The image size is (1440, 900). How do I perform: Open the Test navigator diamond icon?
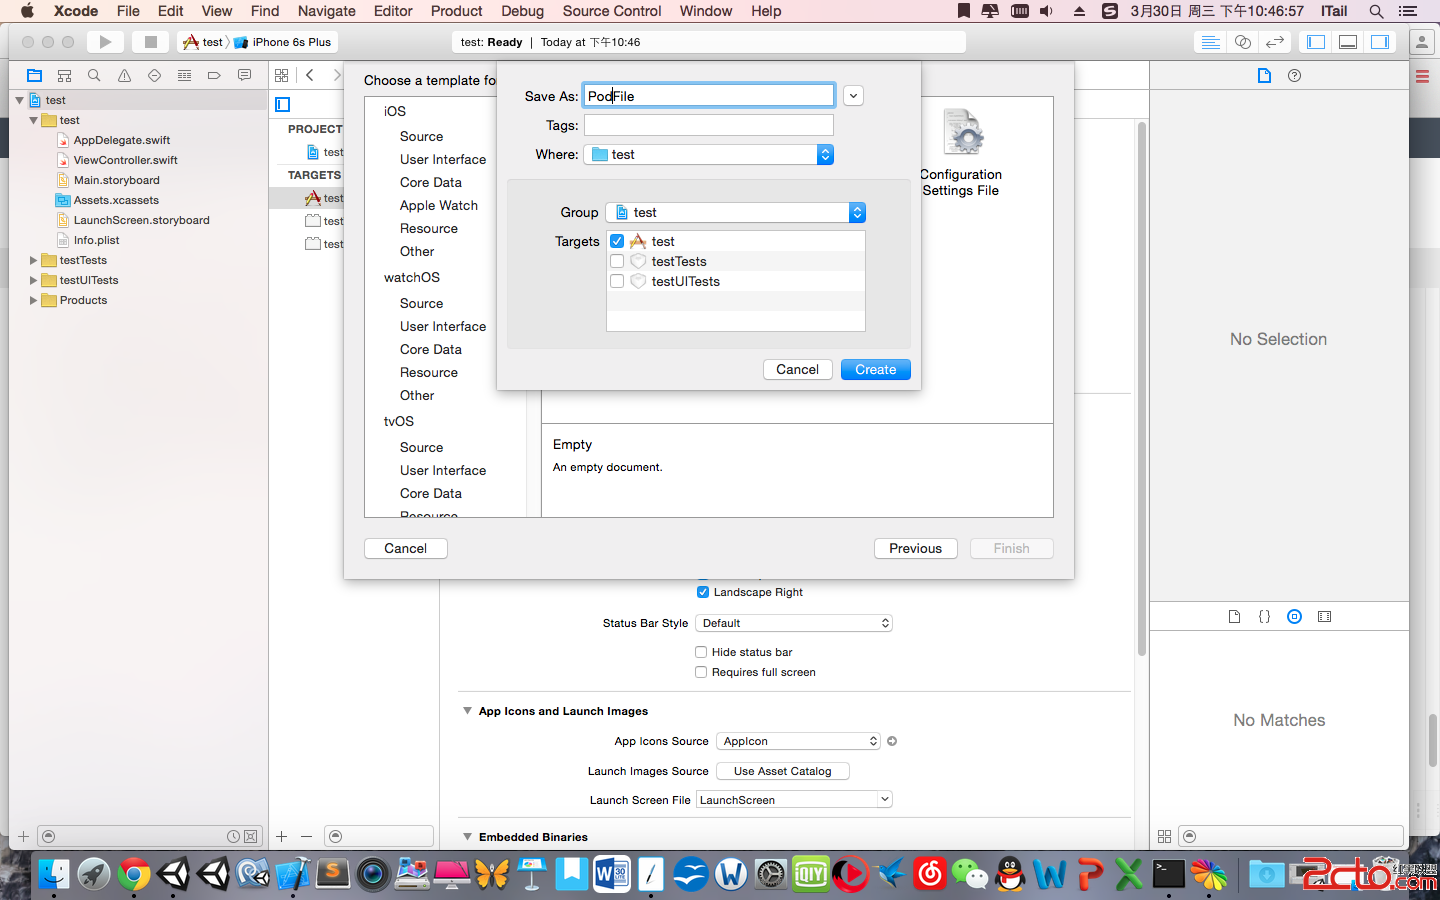coord(154,76)
